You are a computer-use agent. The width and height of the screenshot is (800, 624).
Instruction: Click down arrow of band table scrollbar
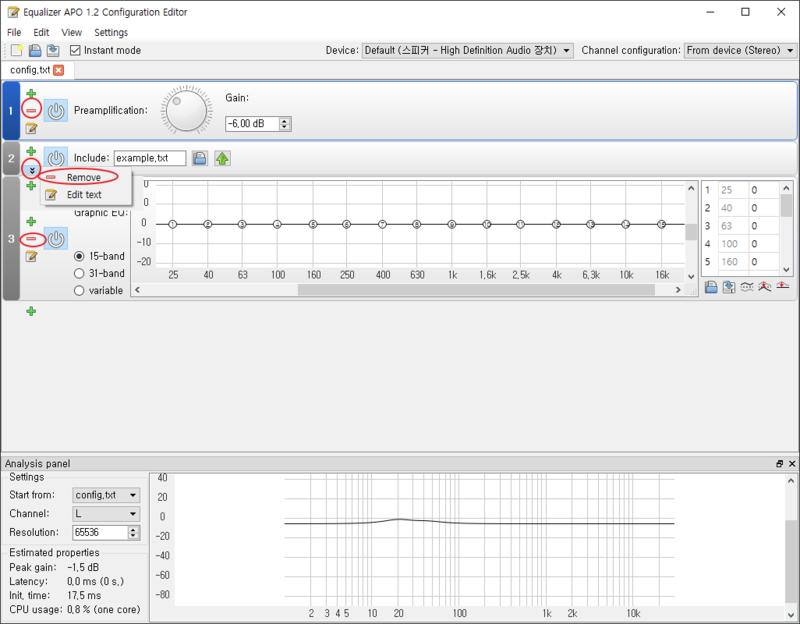tap(786, 269)
